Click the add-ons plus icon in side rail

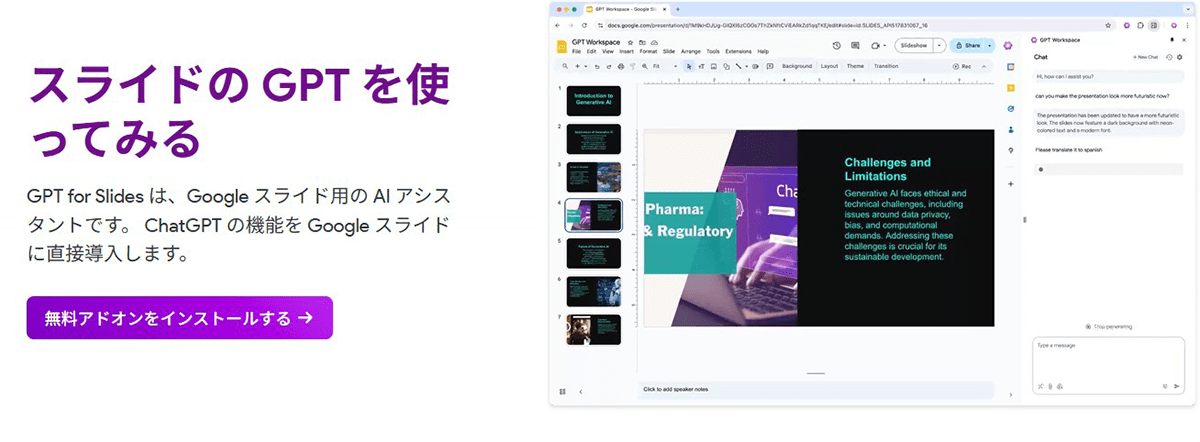[1011, 184]
